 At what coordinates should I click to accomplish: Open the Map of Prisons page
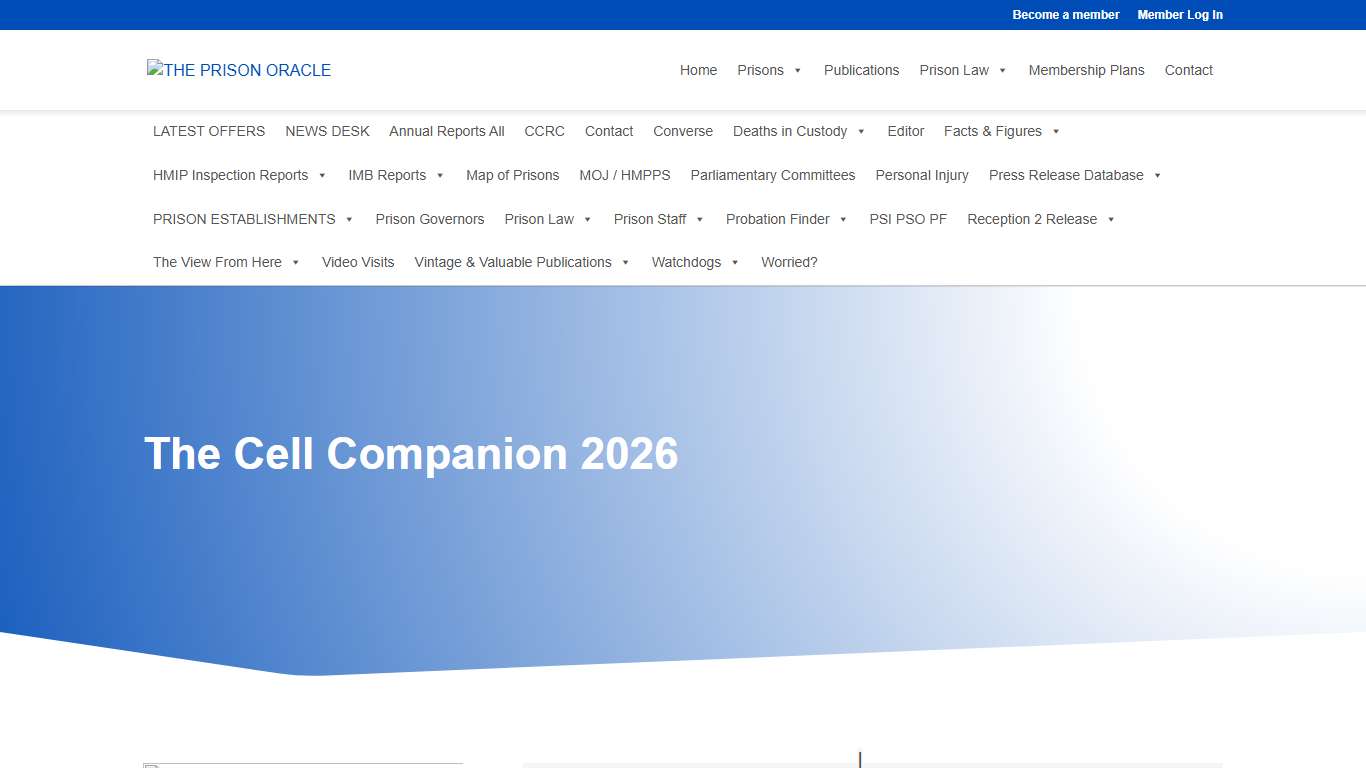tap(512, 175)
